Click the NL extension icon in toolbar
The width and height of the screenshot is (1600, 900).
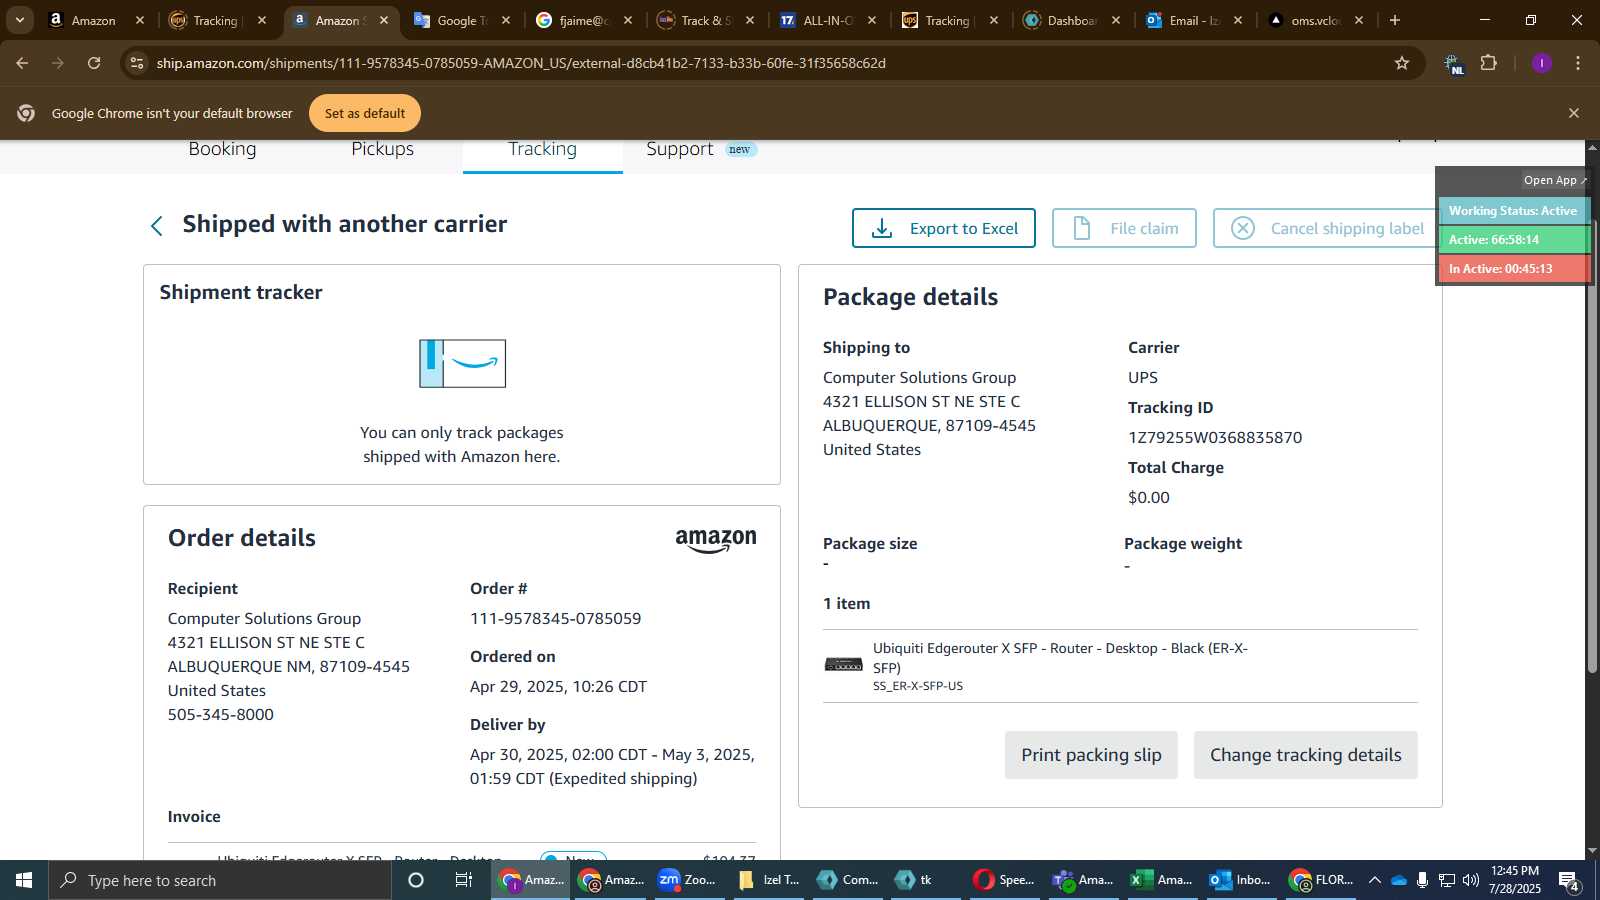1453,64
